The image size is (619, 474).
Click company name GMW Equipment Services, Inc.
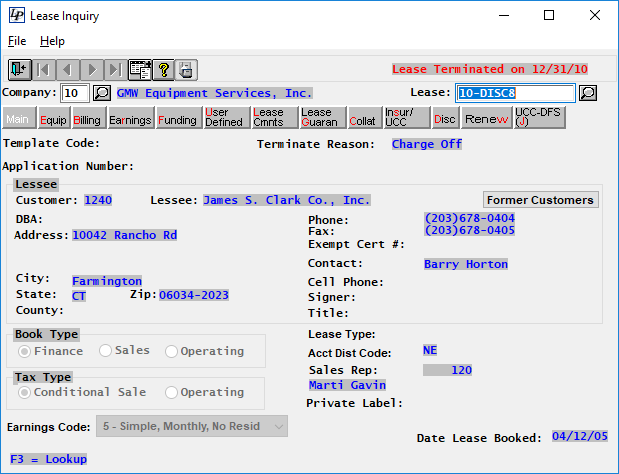[214, 93]
